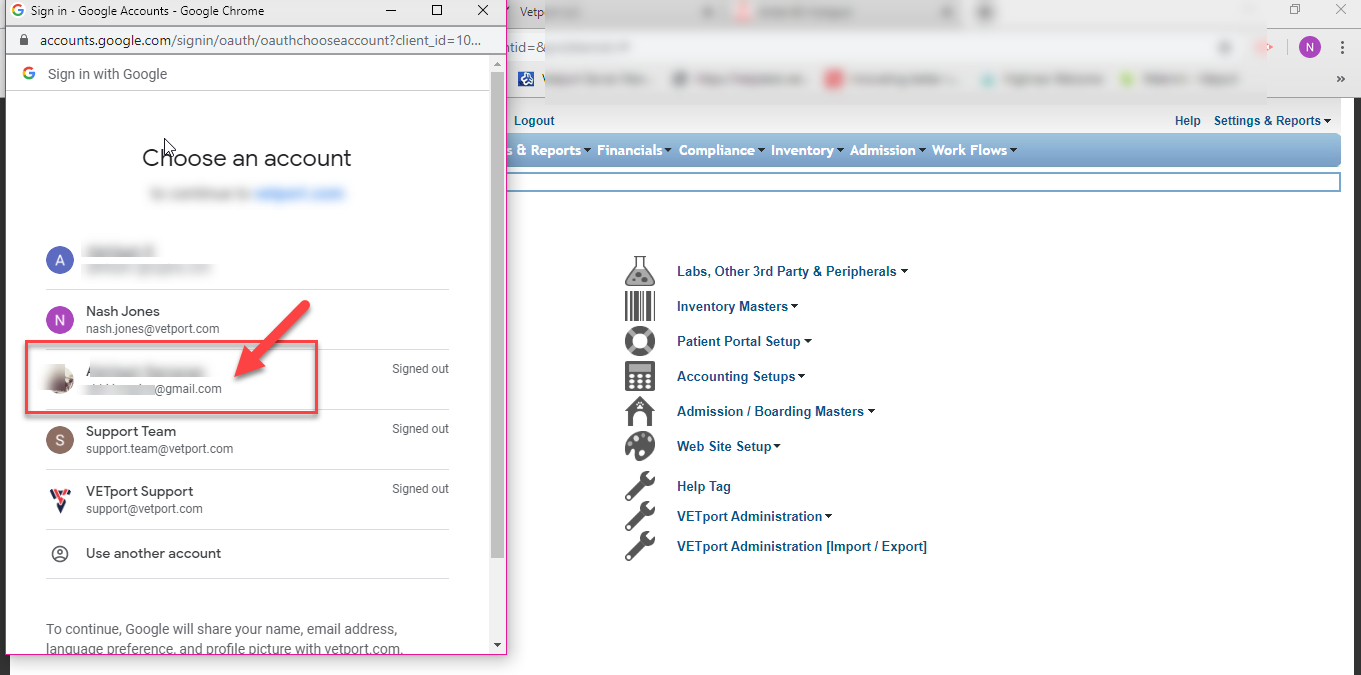
Task: Click the barcode icon for Inventory Masters
Action: [639, 306]
